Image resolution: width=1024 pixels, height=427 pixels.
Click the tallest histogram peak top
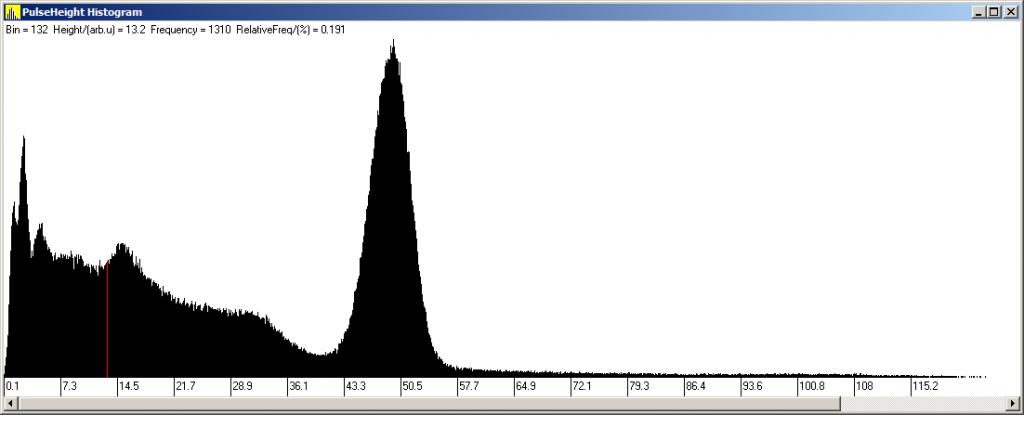[x=393, y=45]
